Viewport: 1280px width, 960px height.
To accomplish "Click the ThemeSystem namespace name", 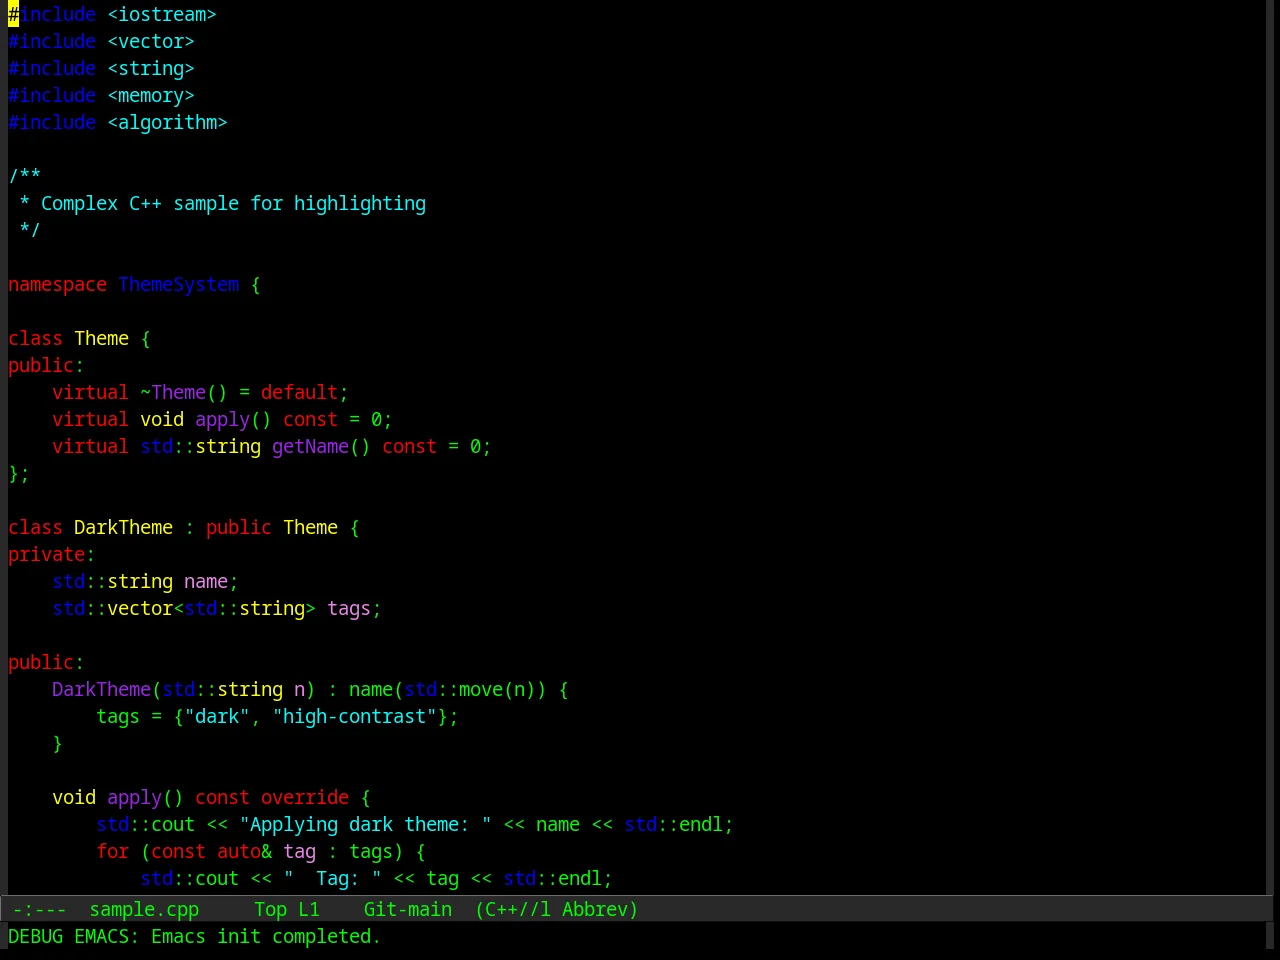I will coord(179,284).
